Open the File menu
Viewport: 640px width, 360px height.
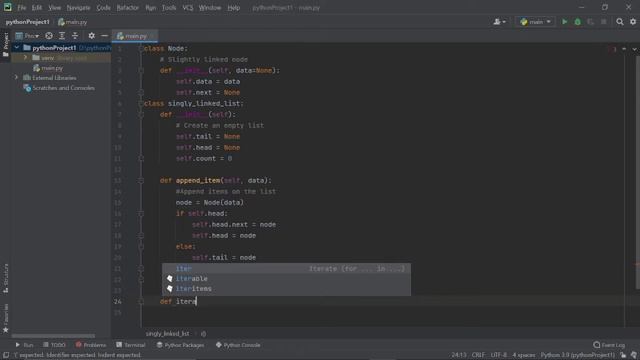[22, 8]
